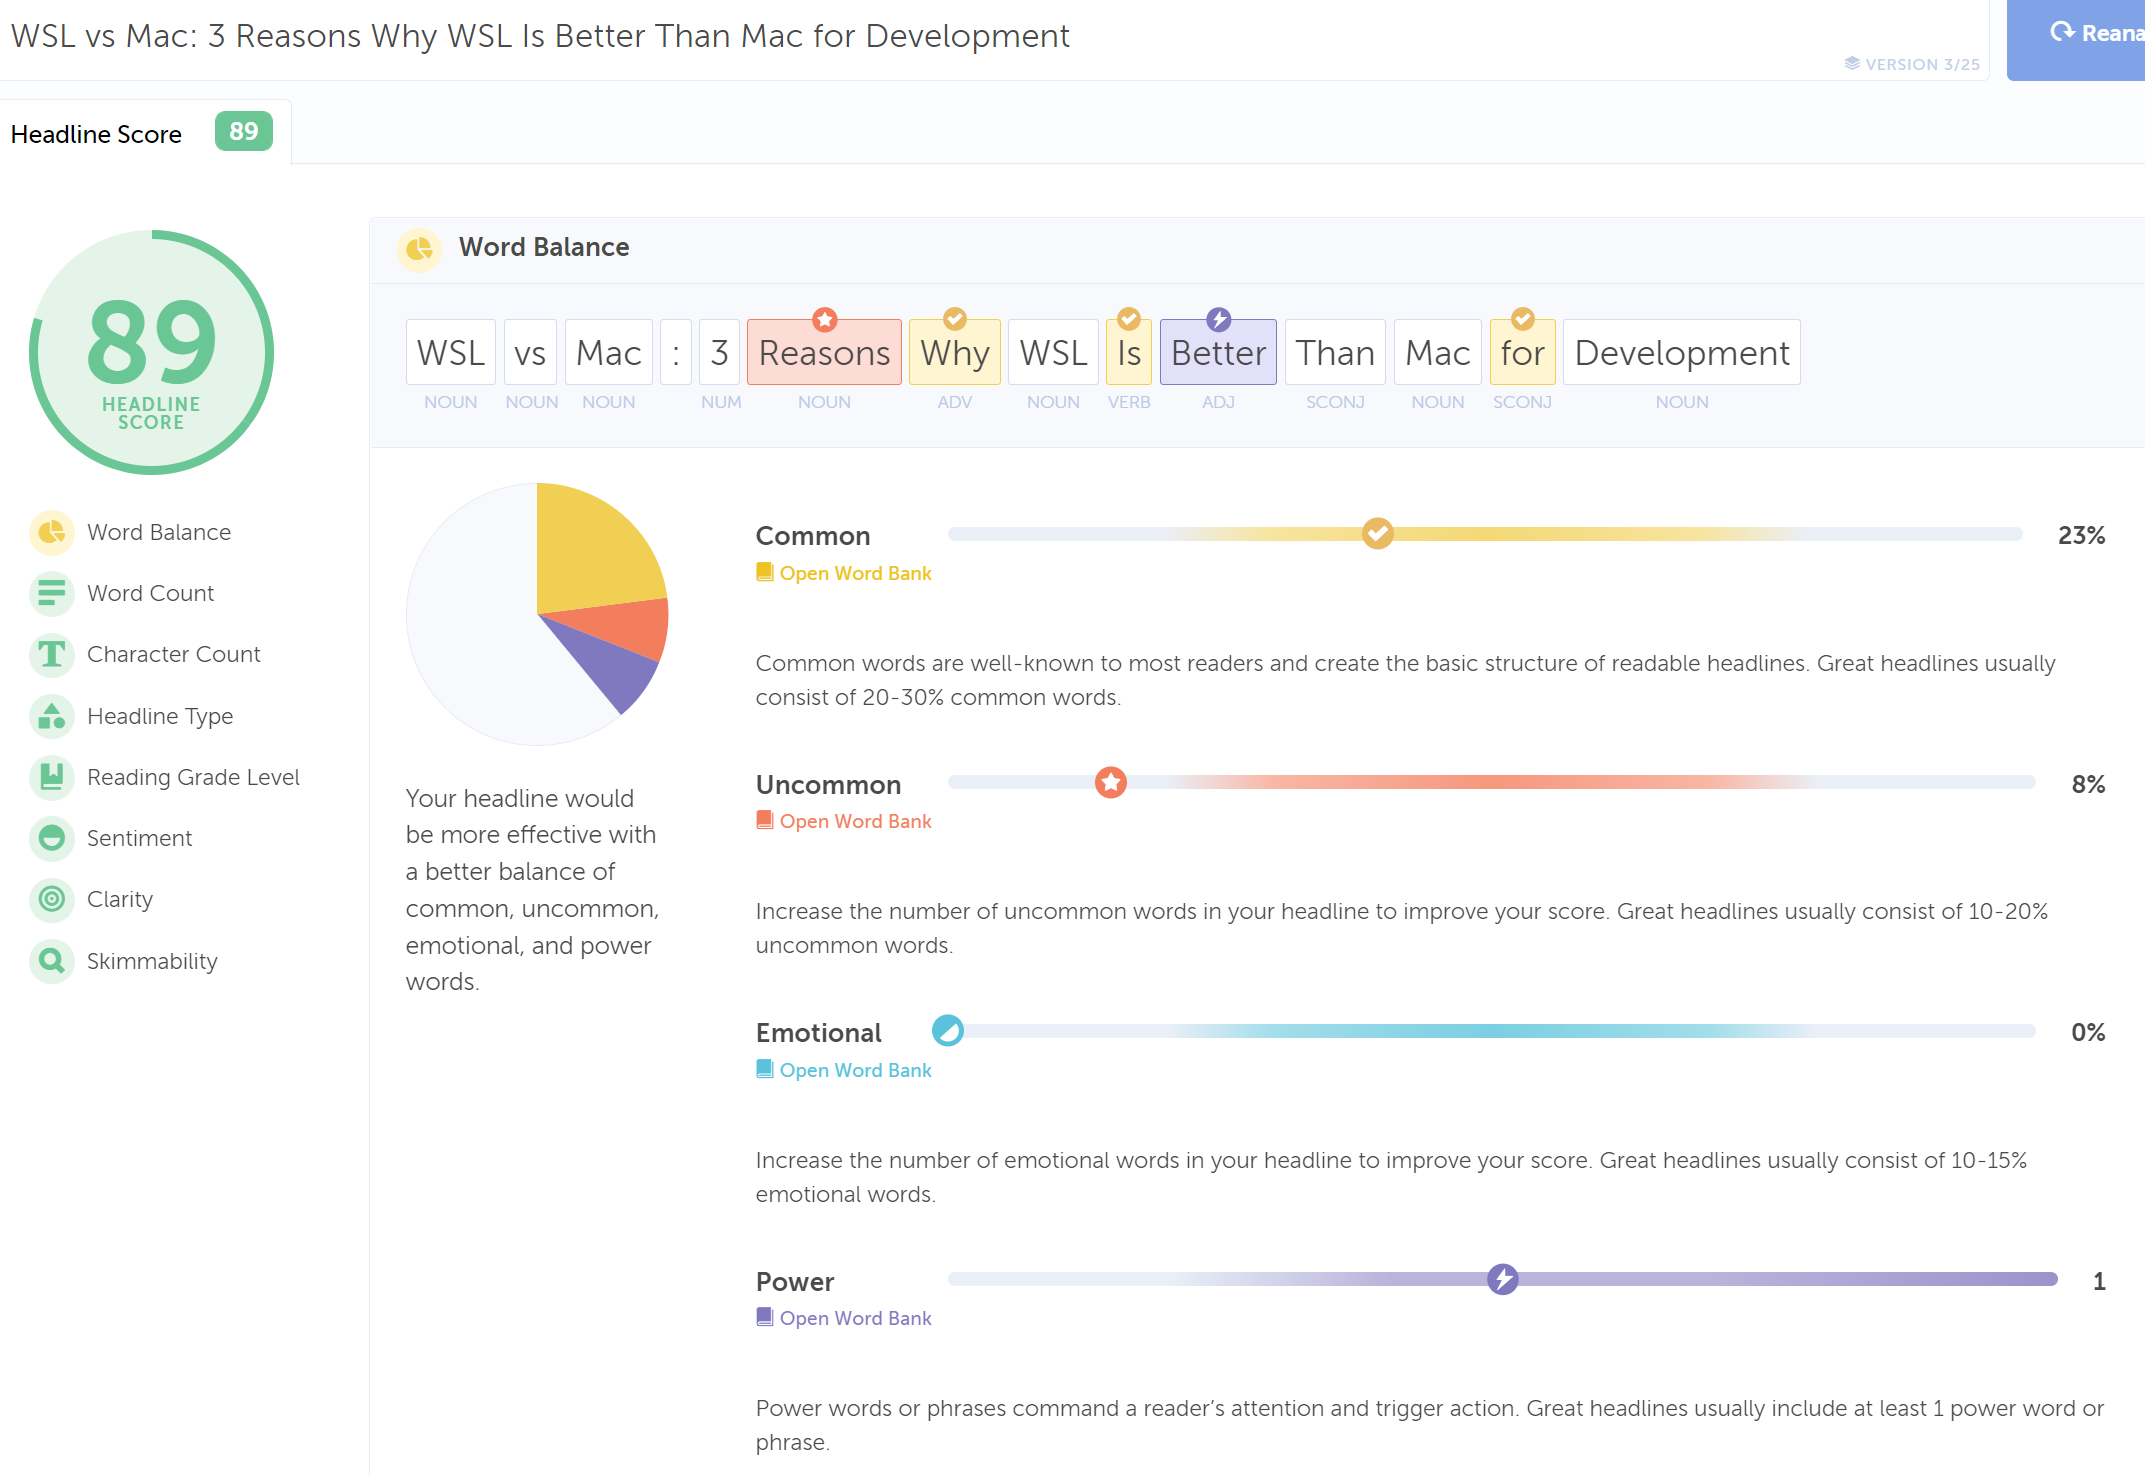This screenshot has height=1475, width=2145.
Task: Click the 89 headline score circle
Action: click(151, 352)
